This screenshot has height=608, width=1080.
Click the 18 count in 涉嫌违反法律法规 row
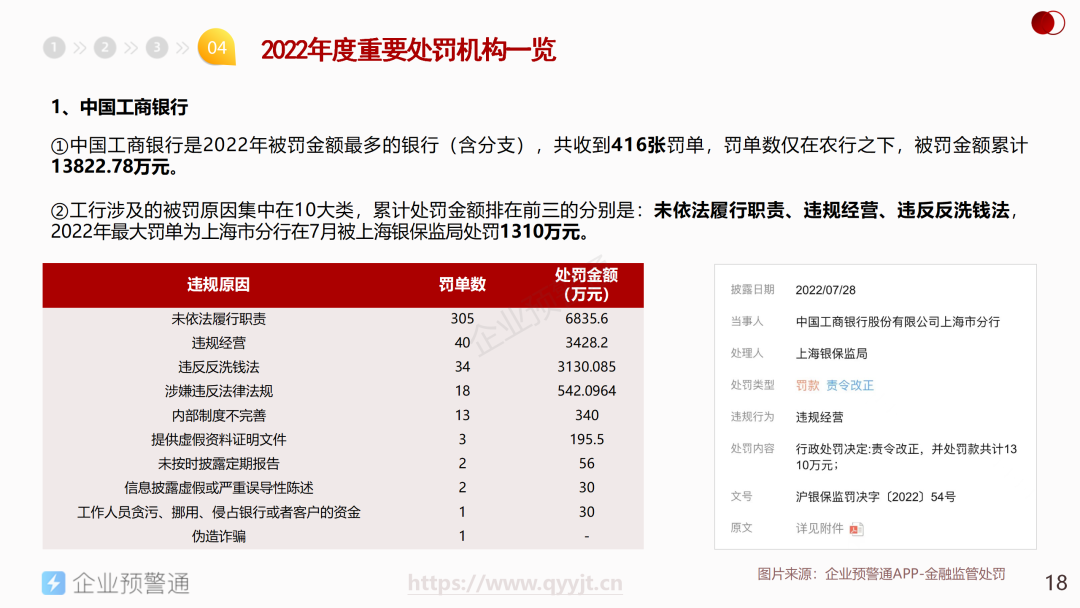[462, 391]
